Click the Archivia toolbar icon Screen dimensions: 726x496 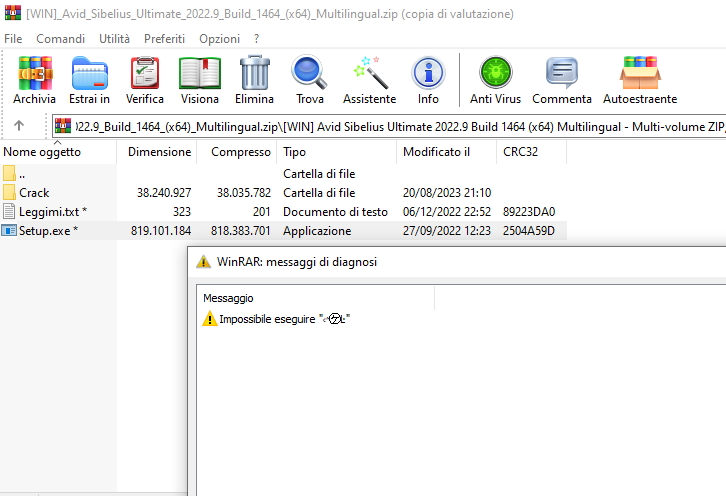[35, 73]
